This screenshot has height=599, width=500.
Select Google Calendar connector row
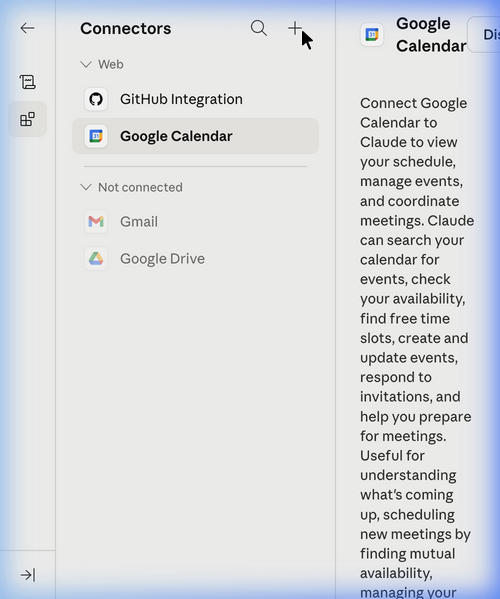click(x=195, y=136)
